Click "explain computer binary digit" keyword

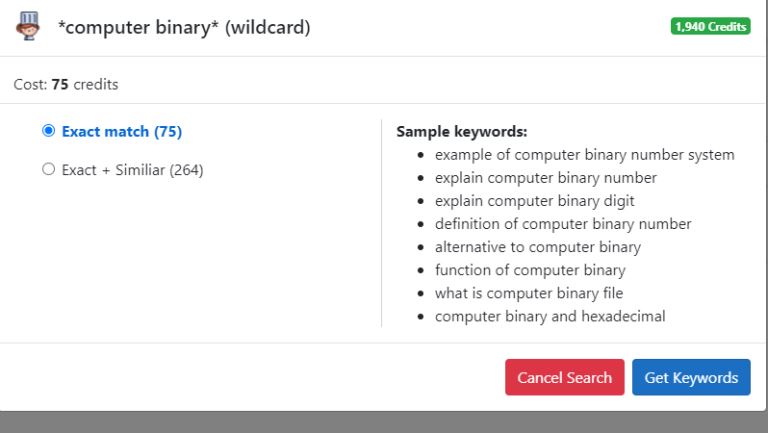pyautogui.click(x=535, y=201)
